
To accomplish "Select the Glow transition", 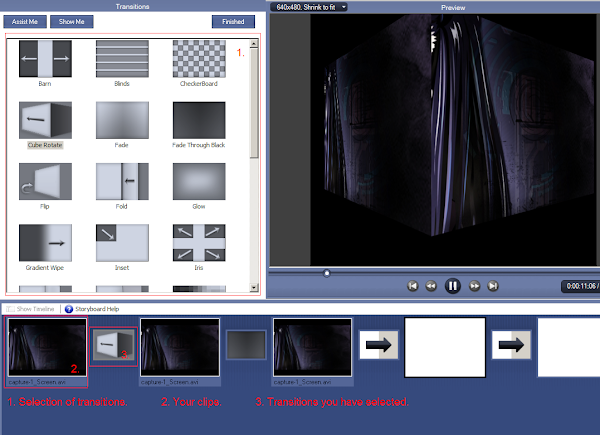I will [199, 181].
